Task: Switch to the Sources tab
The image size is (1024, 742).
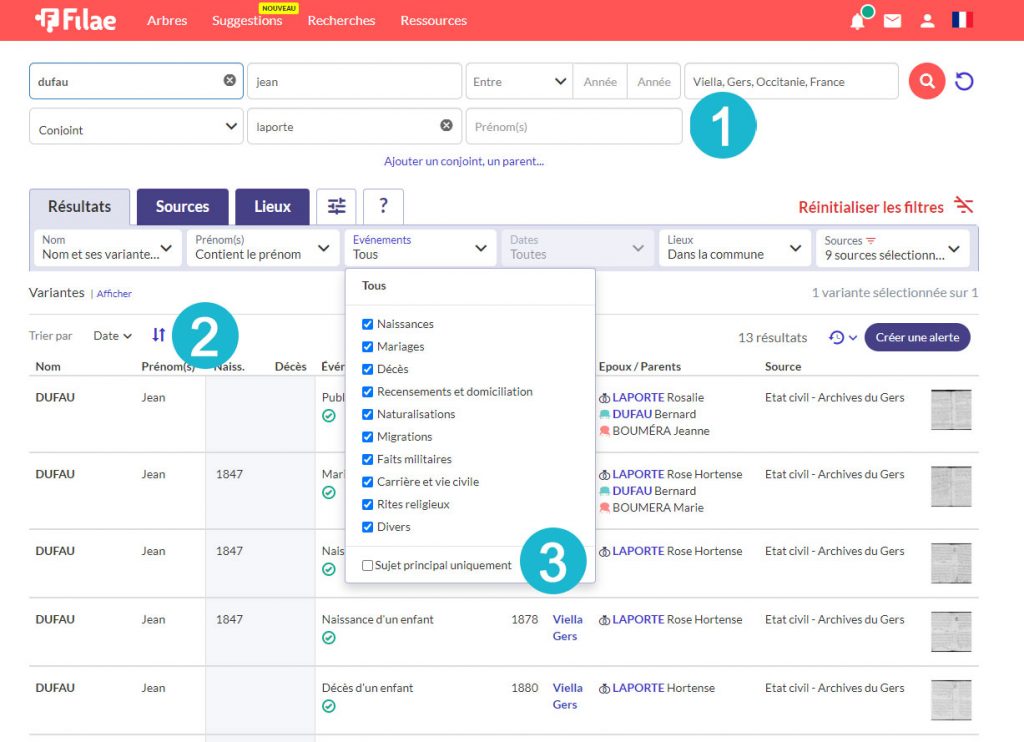Action: pyautogui.click(x=182, y=207)
